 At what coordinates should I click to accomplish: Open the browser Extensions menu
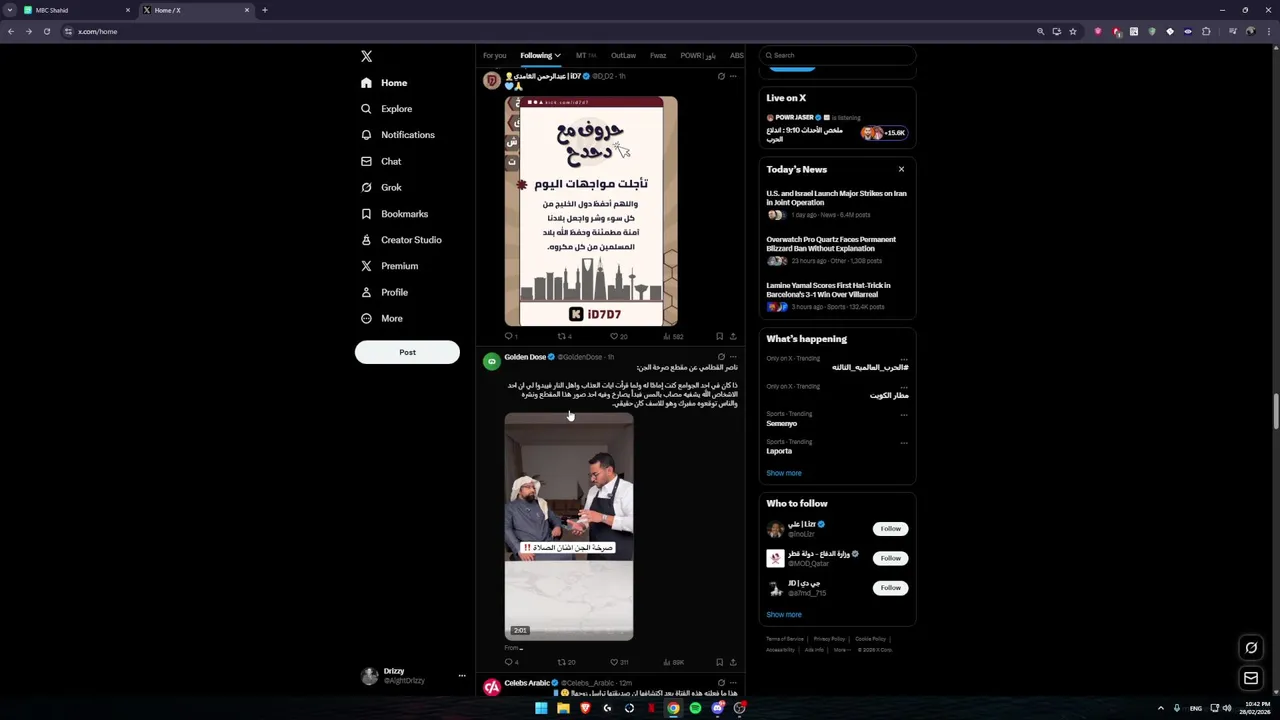click(1206, 32)
